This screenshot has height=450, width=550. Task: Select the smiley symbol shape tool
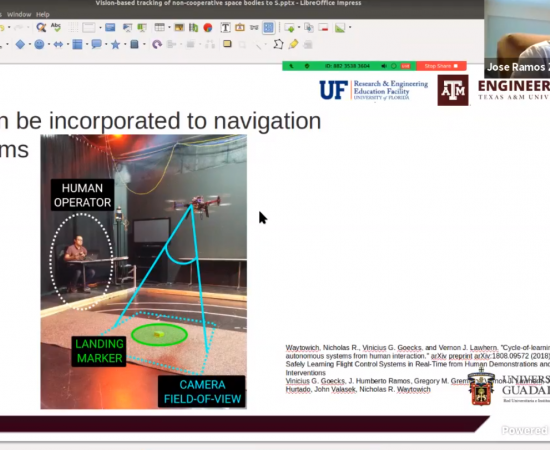pos(39,44)
